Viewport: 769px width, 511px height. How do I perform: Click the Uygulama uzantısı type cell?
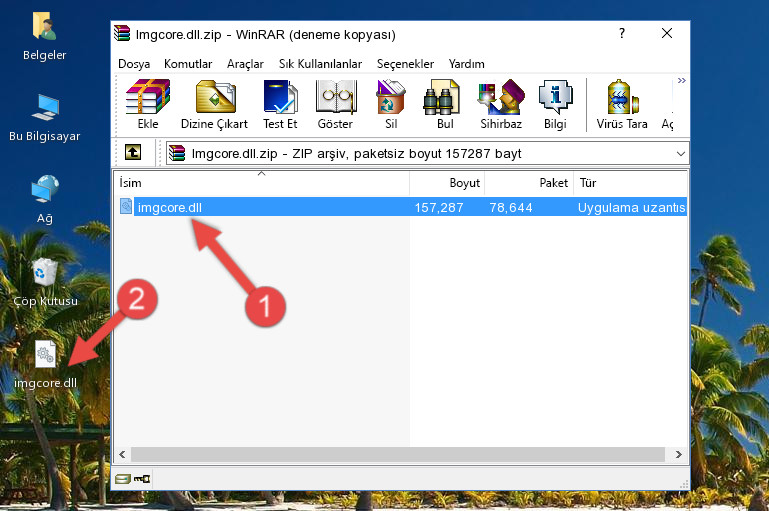[631, 207]
